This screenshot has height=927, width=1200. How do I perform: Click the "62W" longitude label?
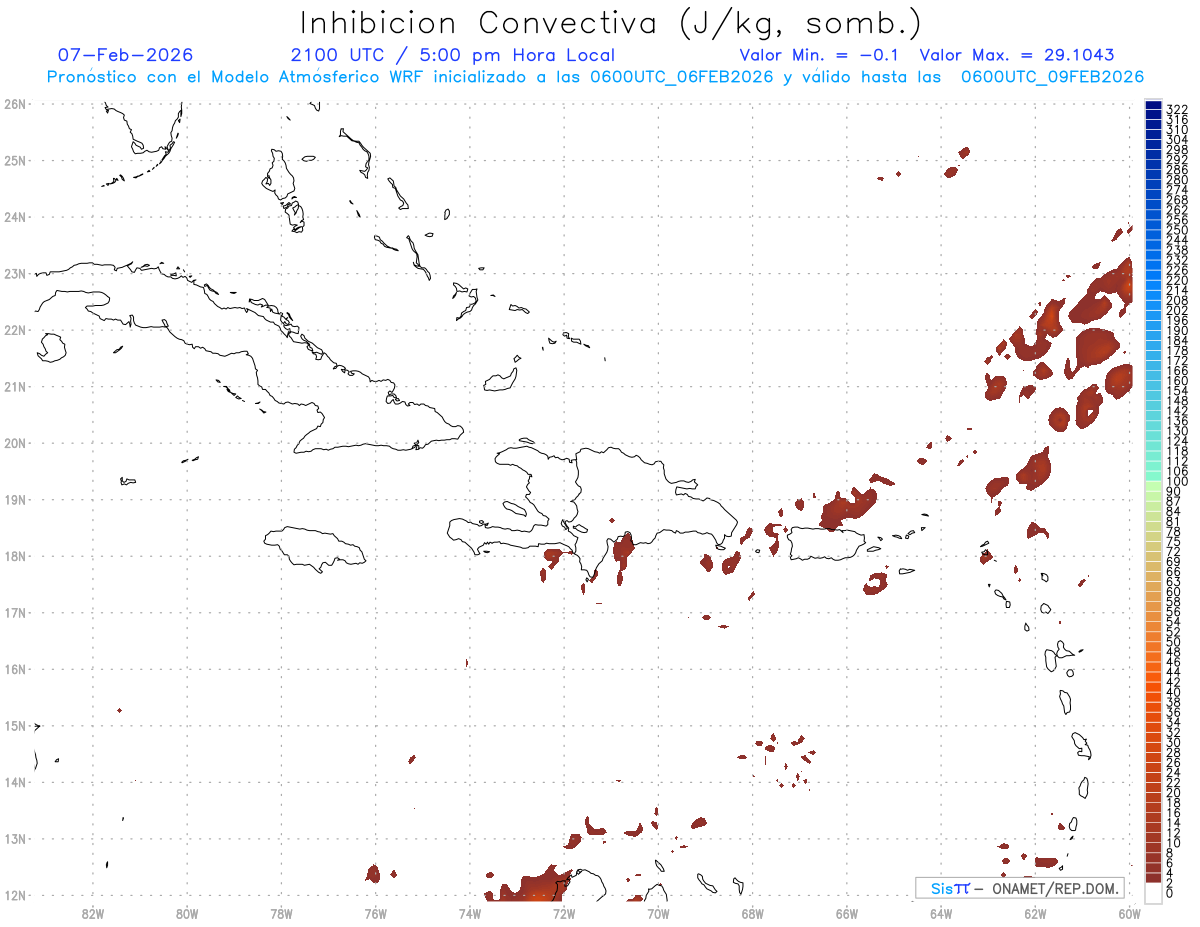(x=1035, y=913)
